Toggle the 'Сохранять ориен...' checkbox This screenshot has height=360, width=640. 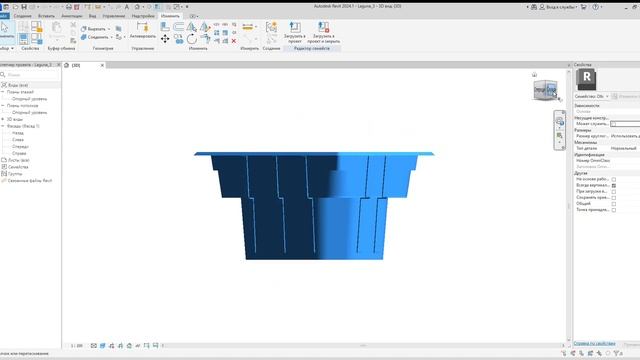point(613,198)
